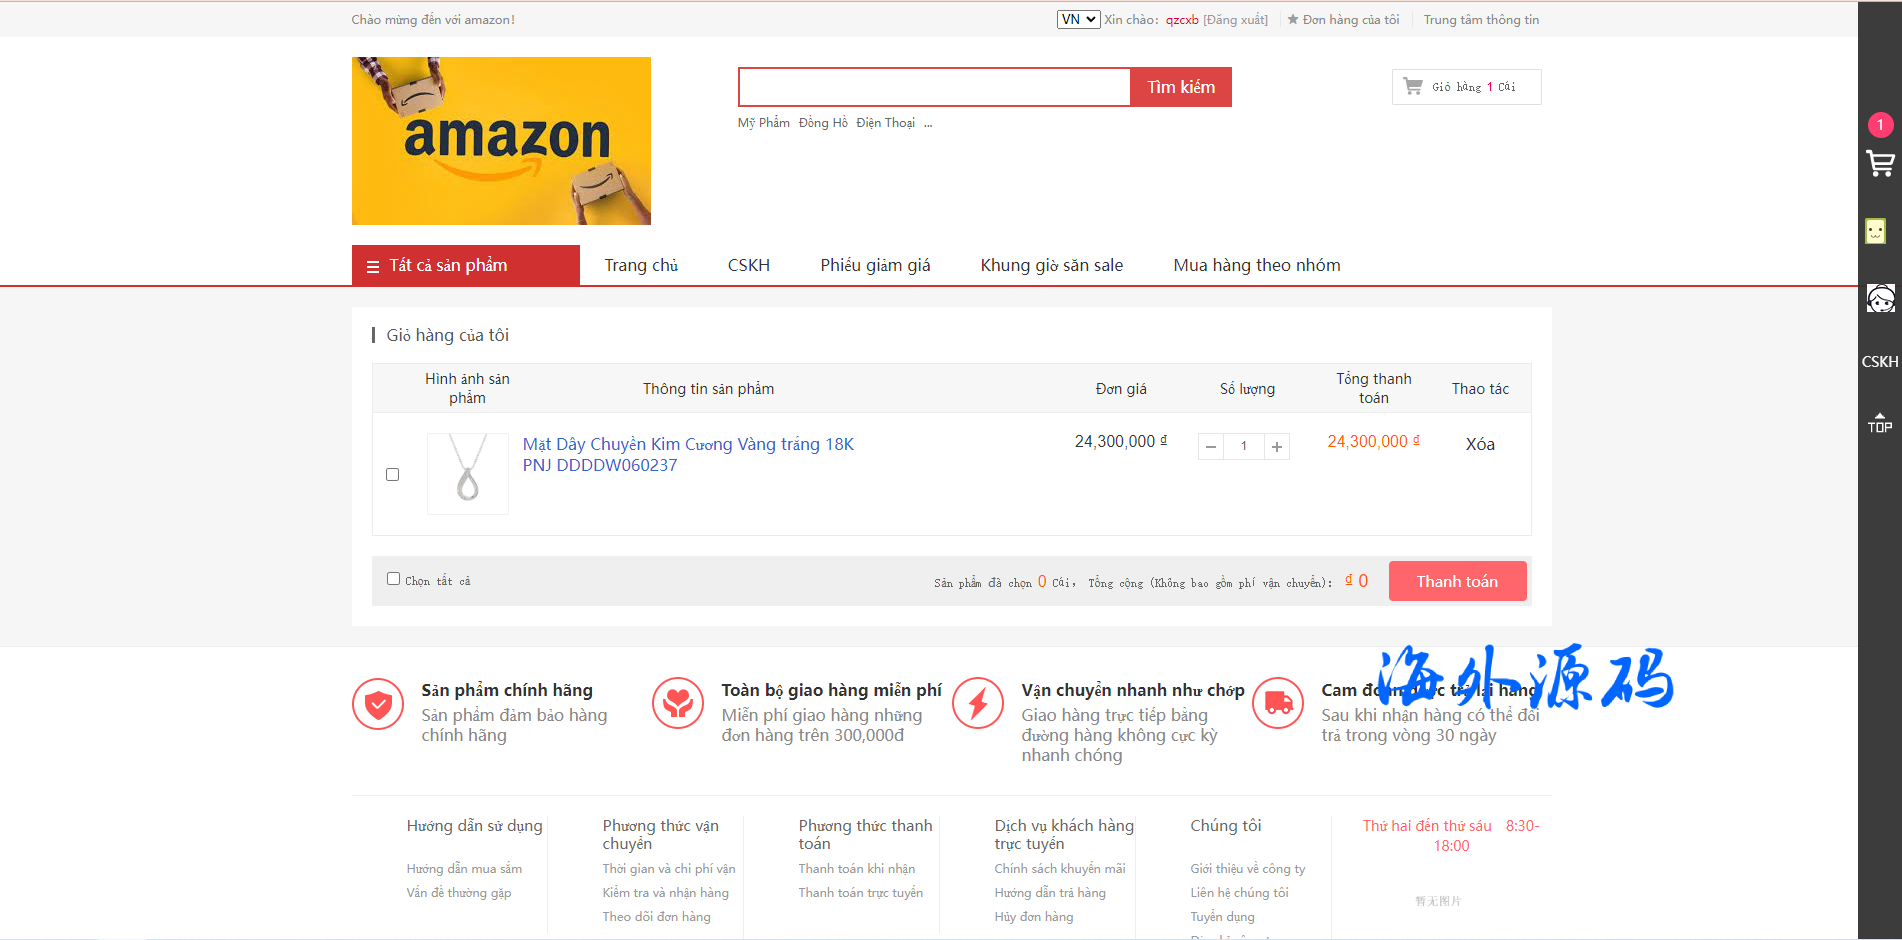Open Liên hệ chúng tôi footer link
Image resolution: width=1902 pixels, height=940 pixels.
pyautogui.click(x=1240, y=893)
